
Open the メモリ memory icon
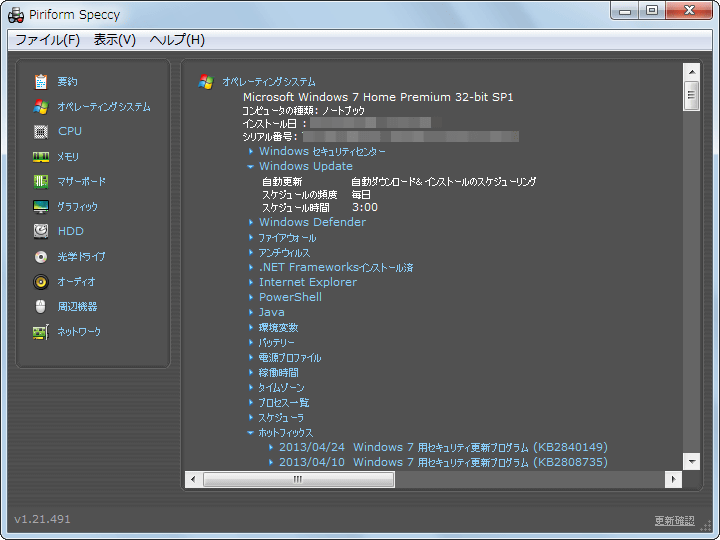tap(41, 157)
